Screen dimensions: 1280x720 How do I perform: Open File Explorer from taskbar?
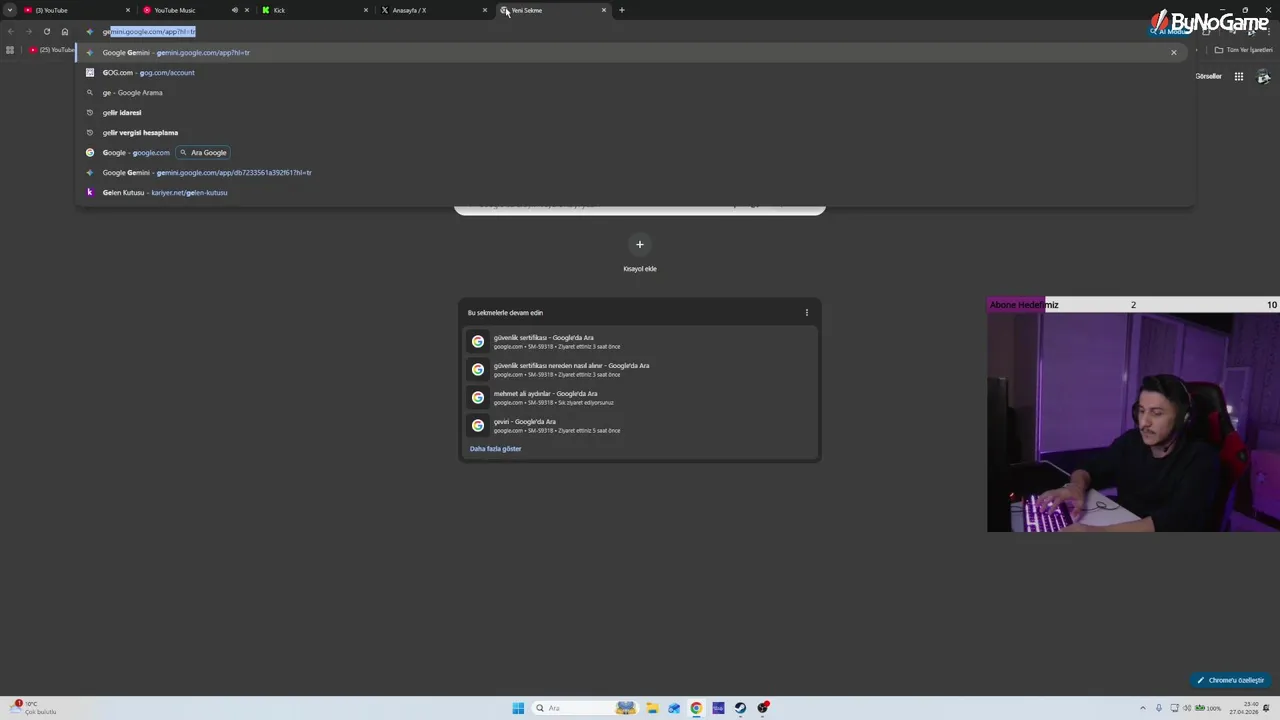[x=652, y=708]
